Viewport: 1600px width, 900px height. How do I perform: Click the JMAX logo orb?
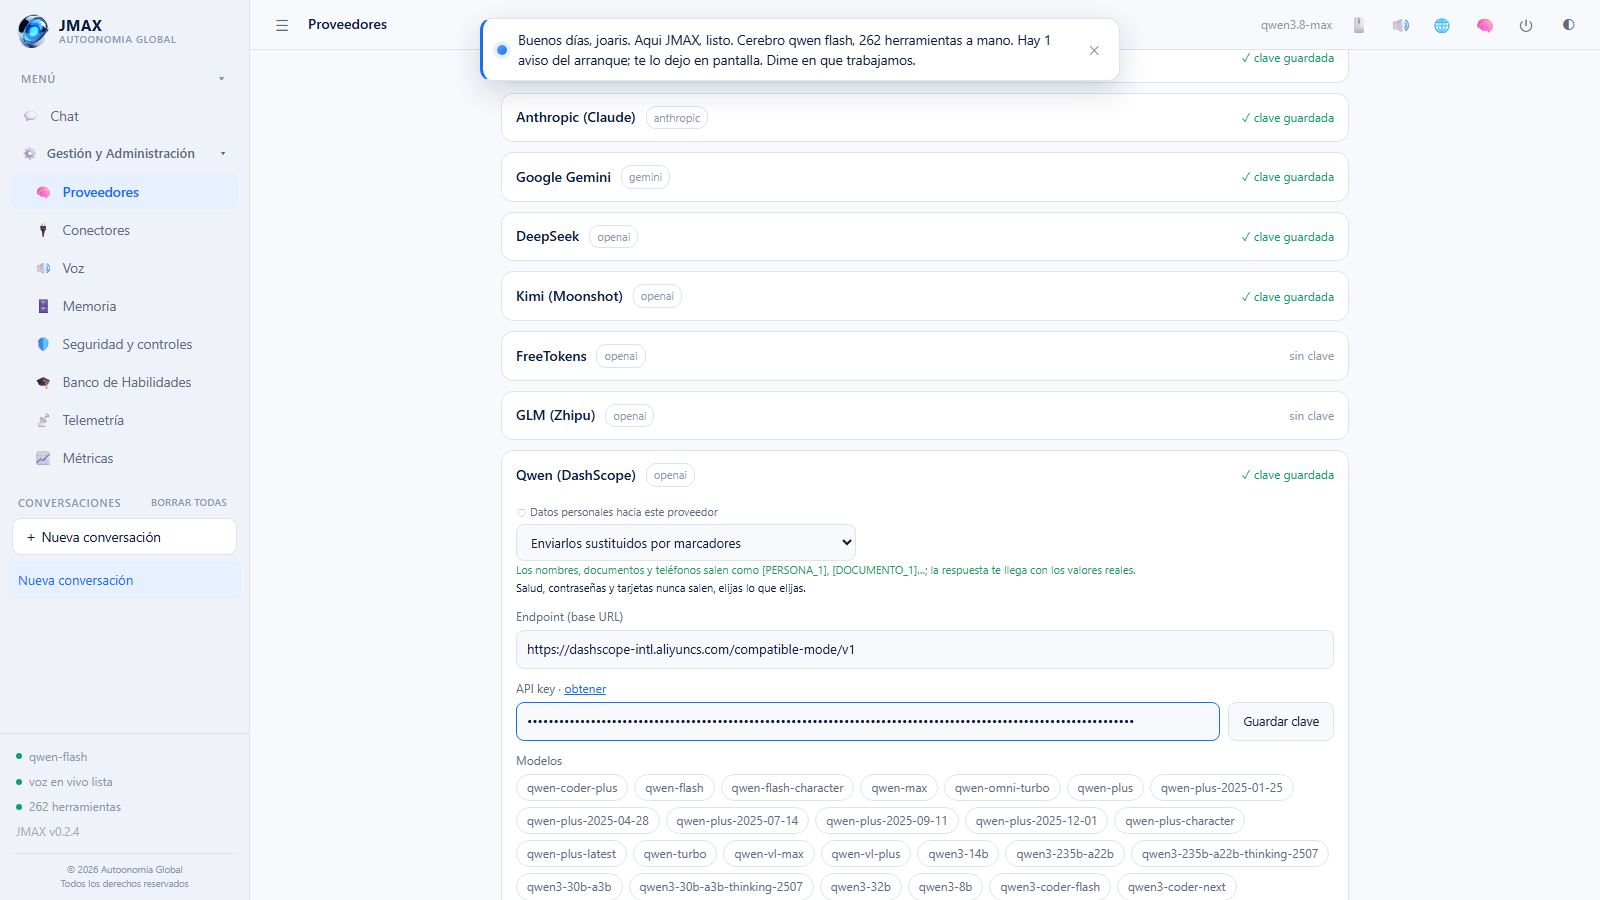pyautogui.click(x=33, y=31)
